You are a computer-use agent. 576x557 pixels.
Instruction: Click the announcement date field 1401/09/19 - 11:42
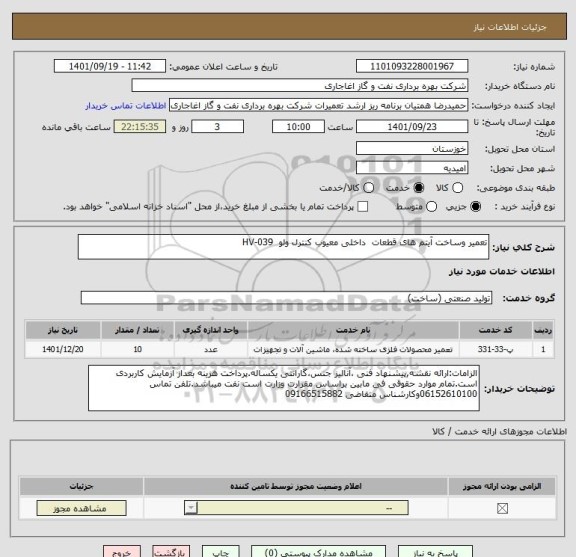pyautogui.click(x=110, y=67)
